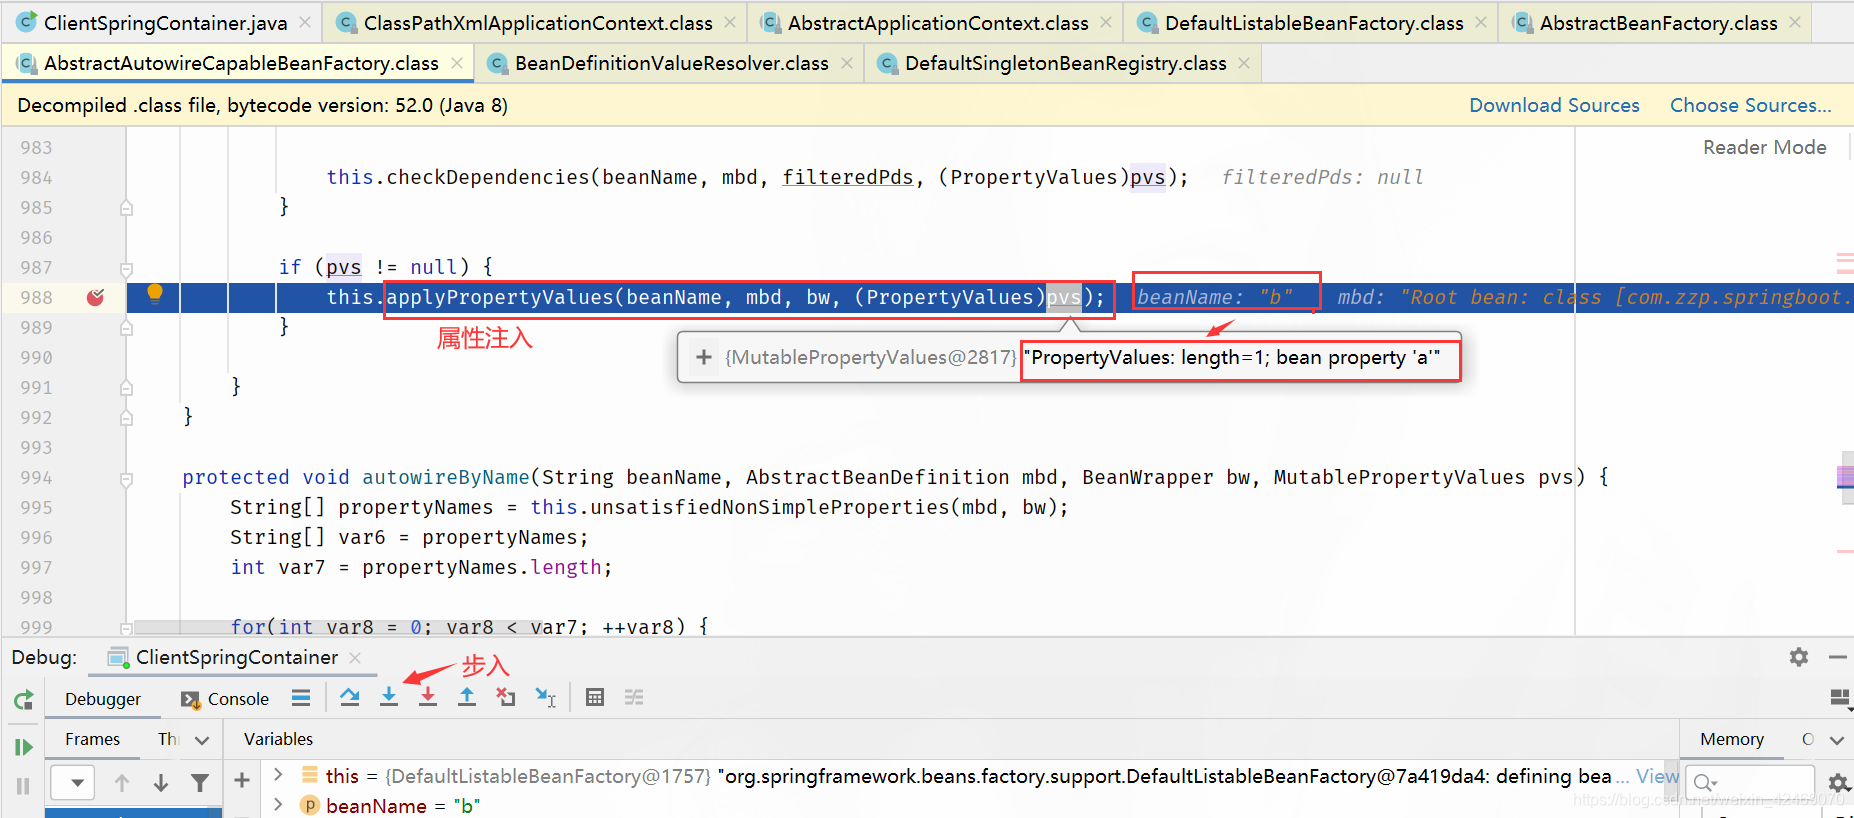This screenshot has height=818, width=1854.
Task: Open Memory view settings gear
Action: click(1838, 783)
